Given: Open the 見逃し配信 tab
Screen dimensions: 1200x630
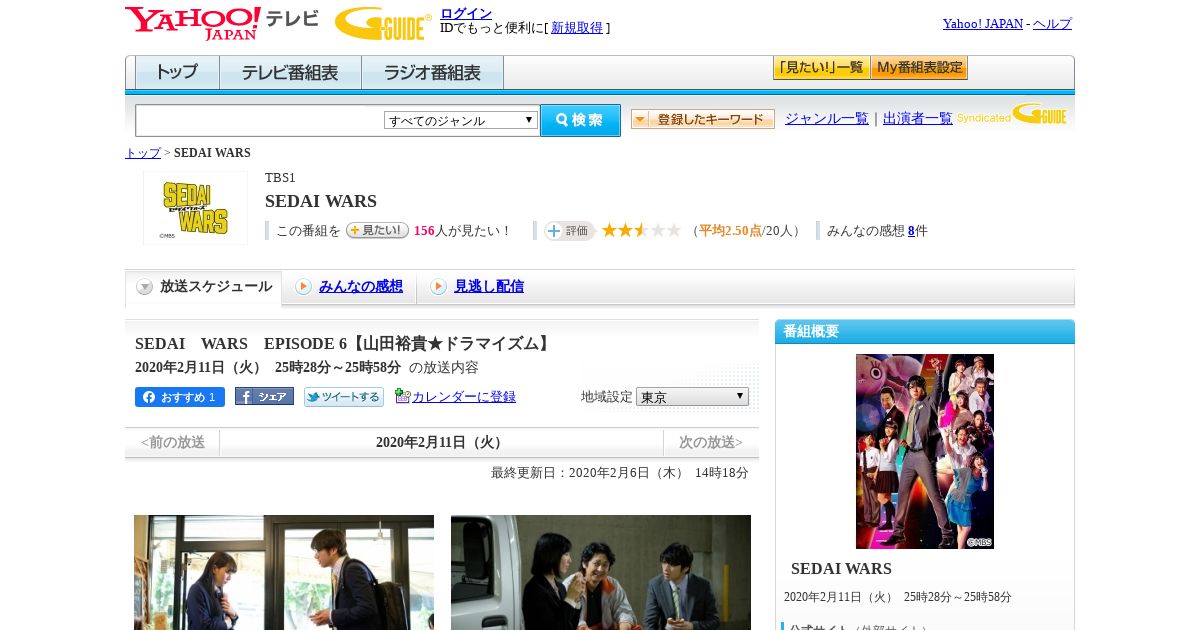Looking at the screenshot, I should (x=489, y=287).
